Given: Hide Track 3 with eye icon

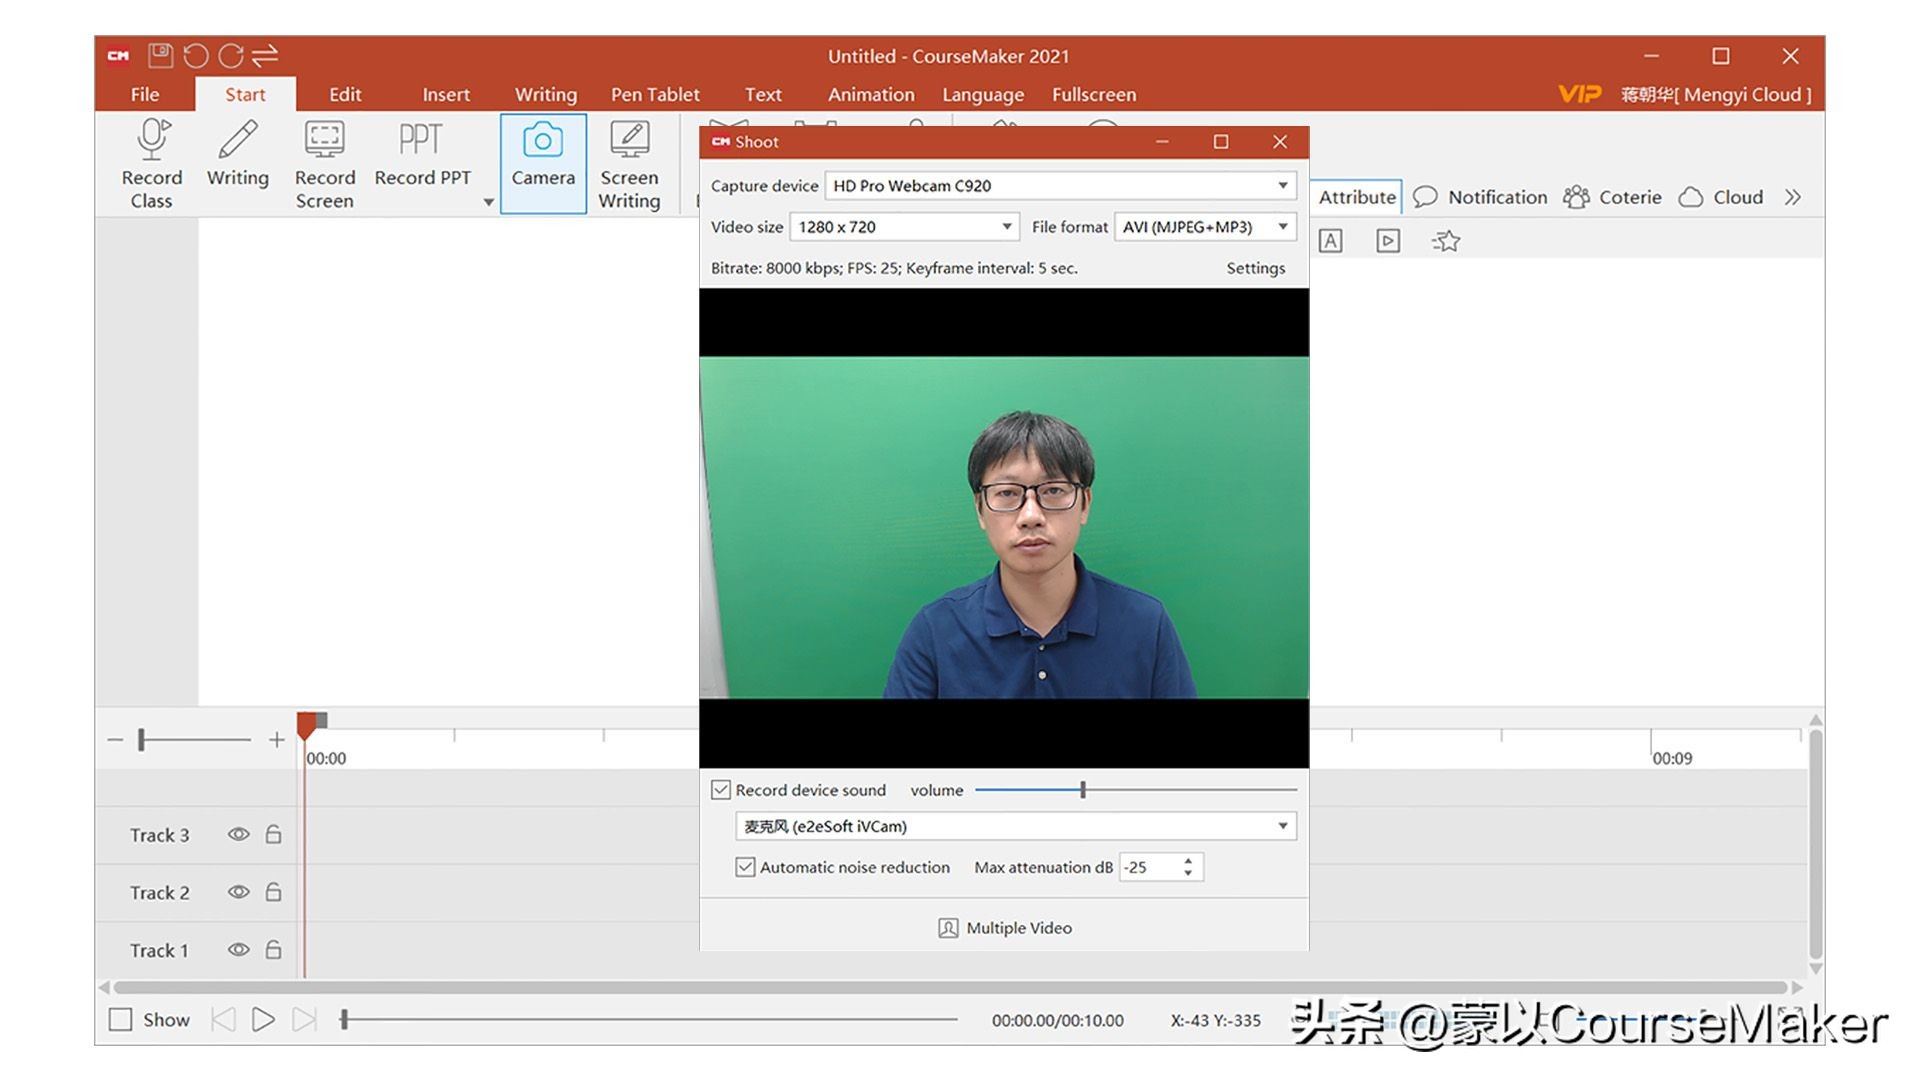Looking at the screenshot, I should [x=238, y=834].
